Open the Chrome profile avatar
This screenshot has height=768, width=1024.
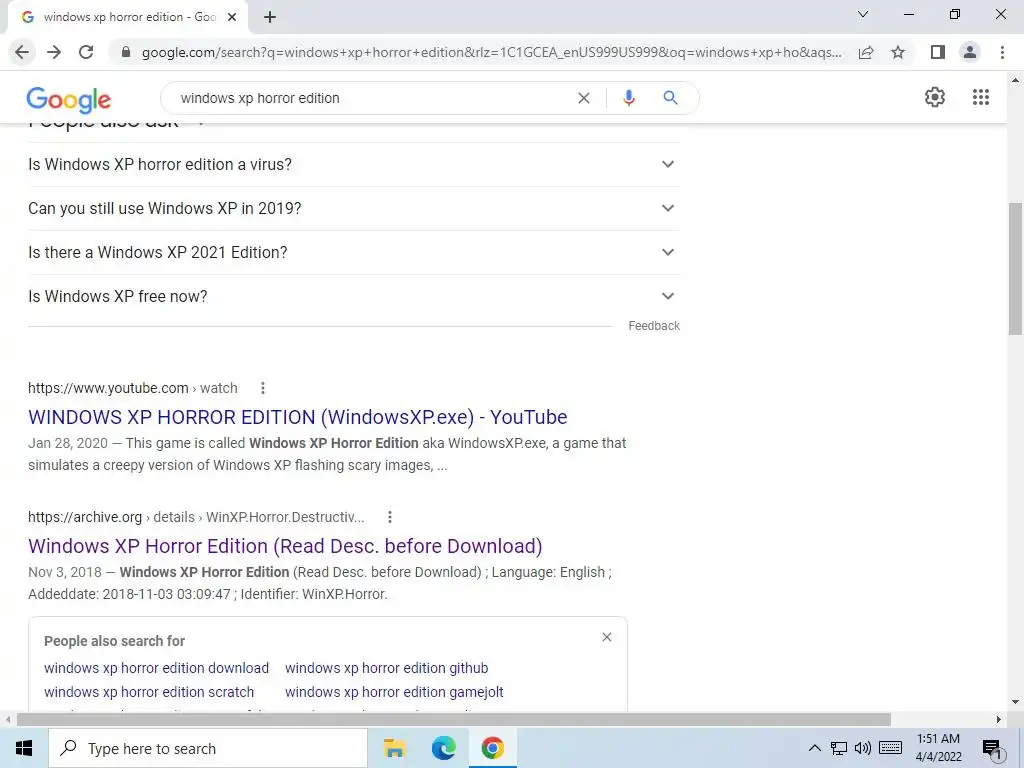pyautogui.click(x=970, y=52)
